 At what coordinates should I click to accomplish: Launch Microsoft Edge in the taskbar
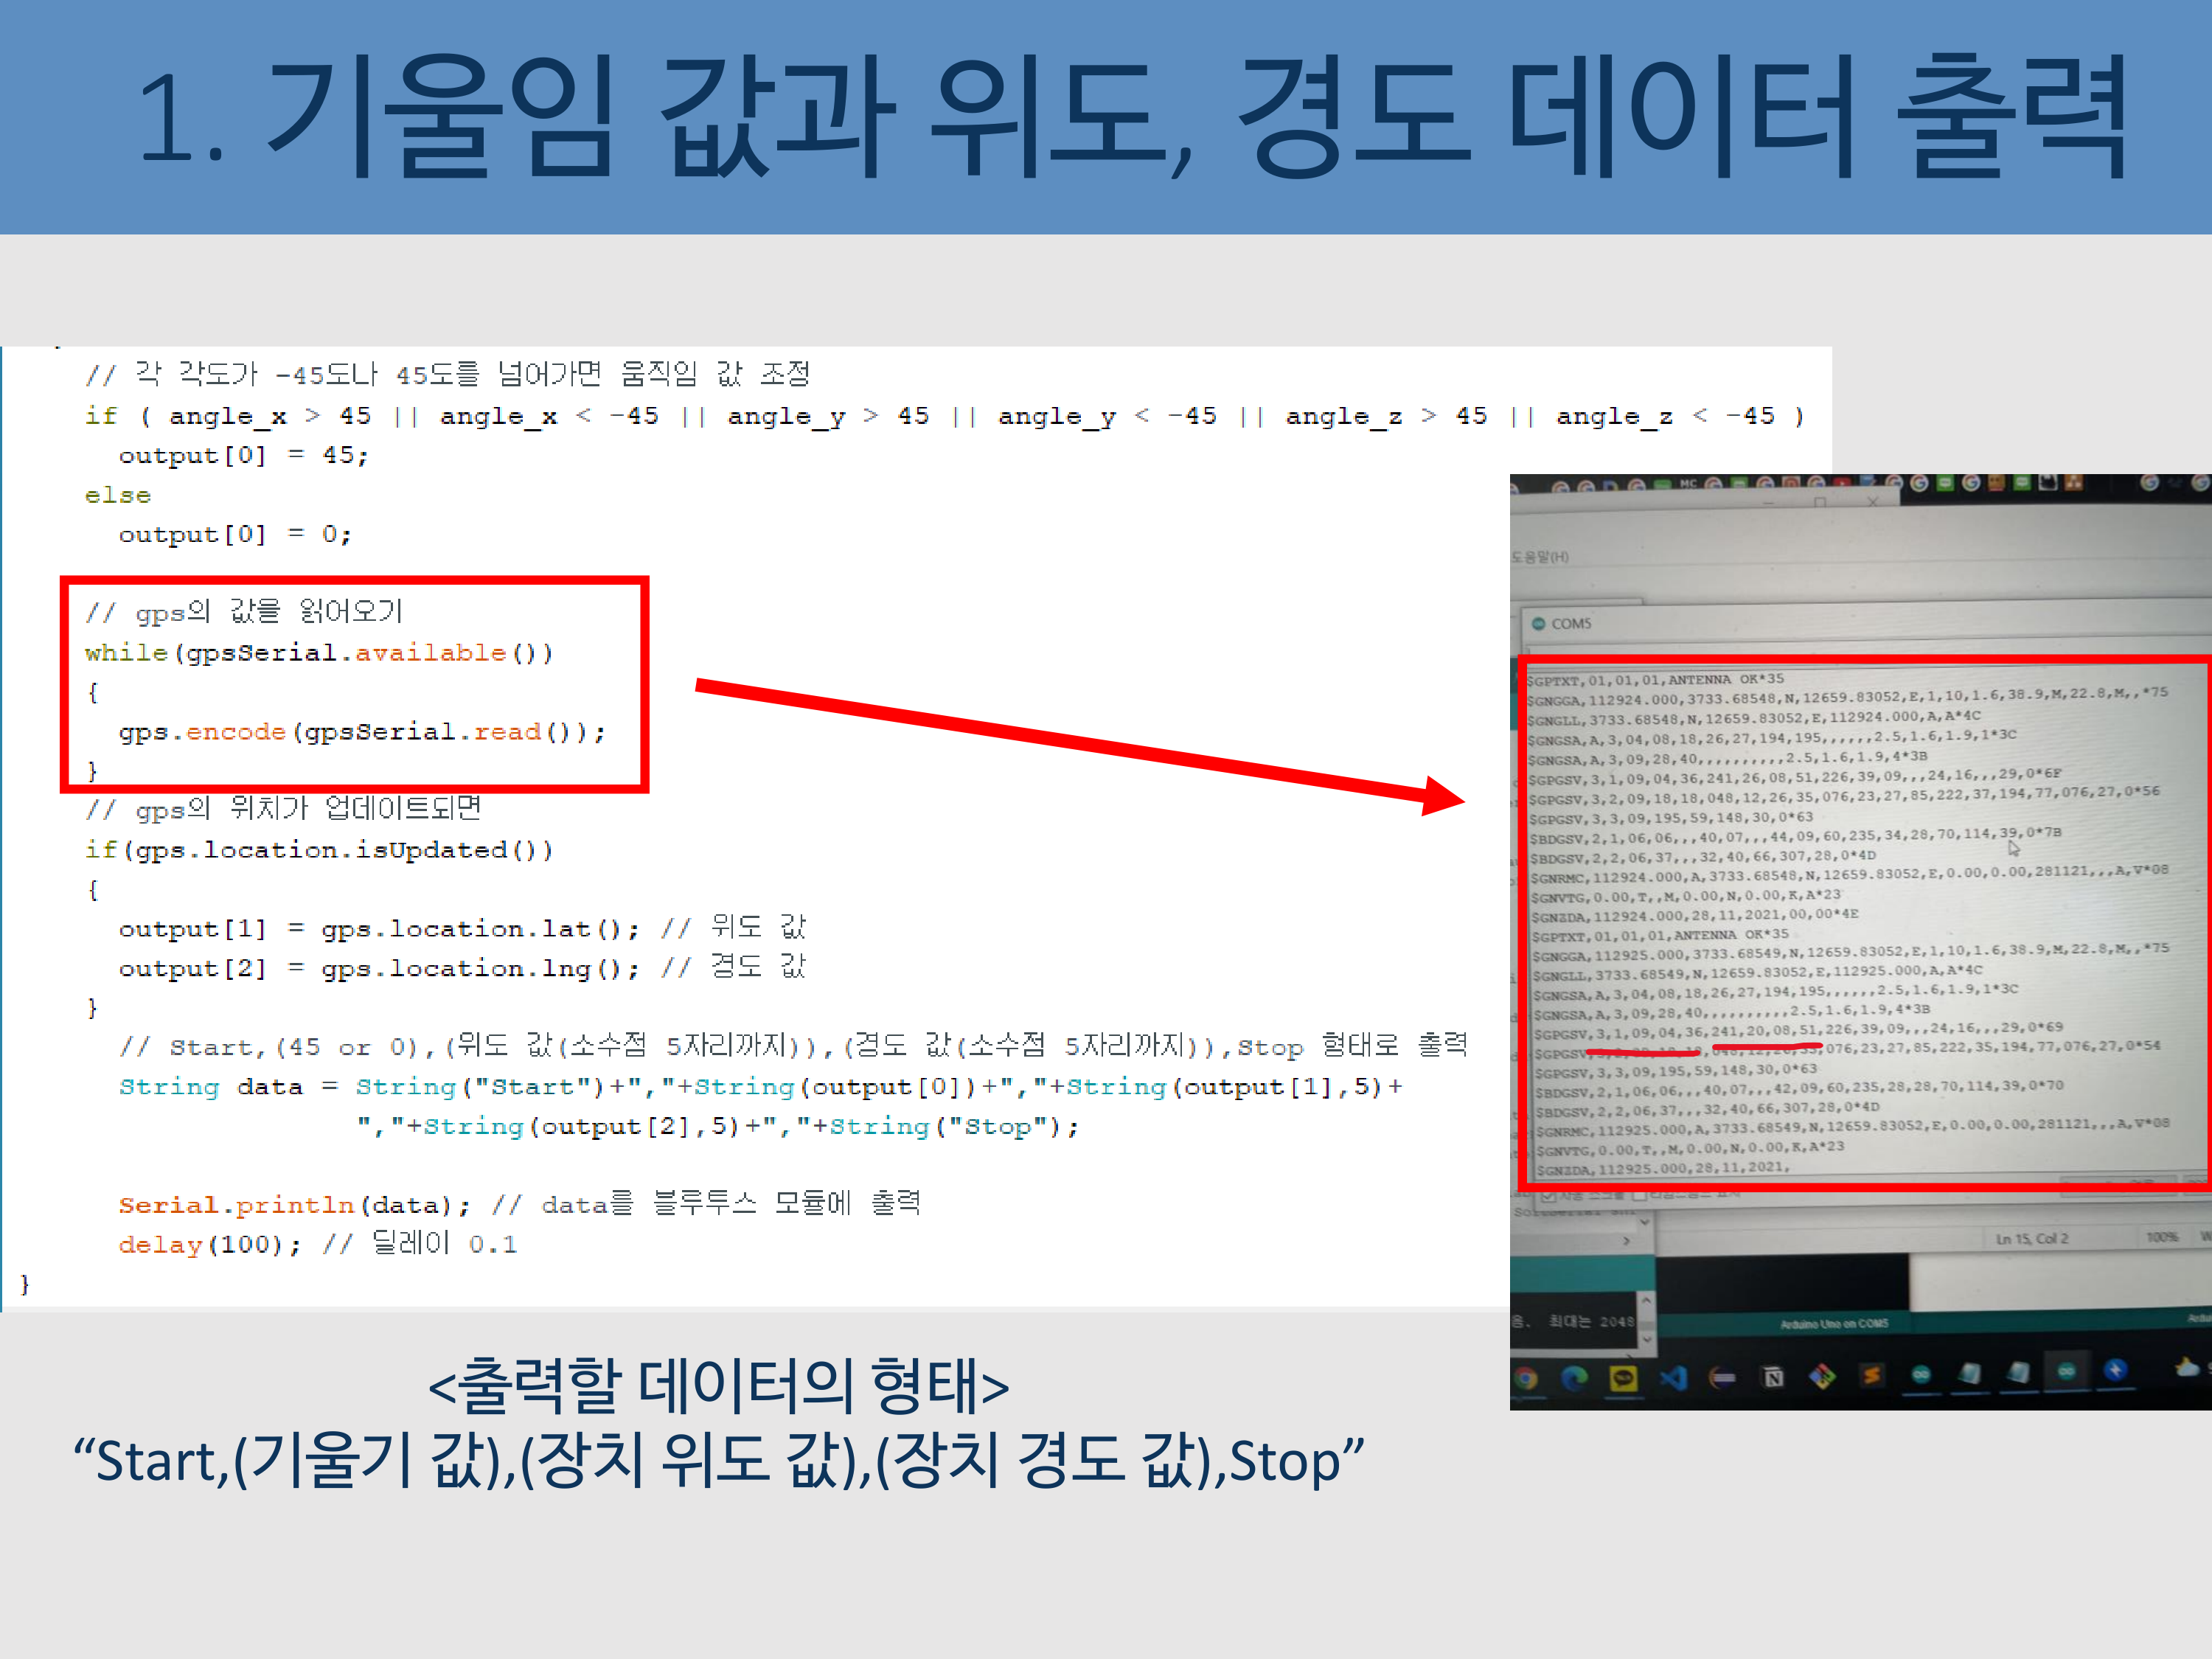[1575, 1379]
